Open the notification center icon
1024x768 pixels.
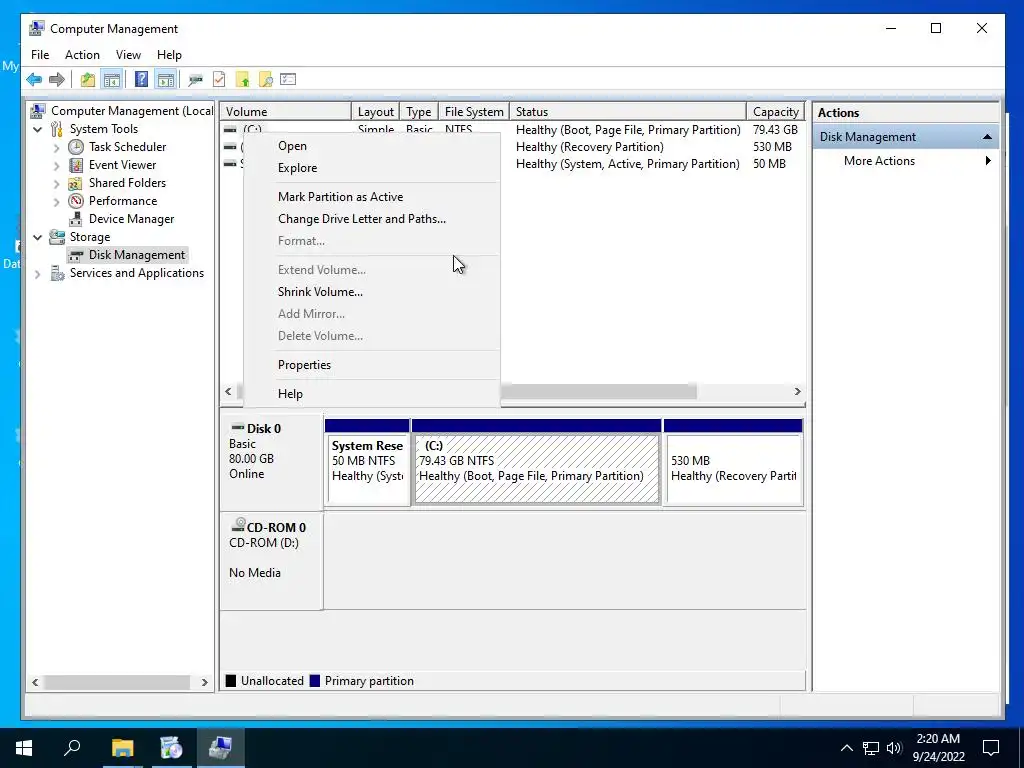[991, 748]
